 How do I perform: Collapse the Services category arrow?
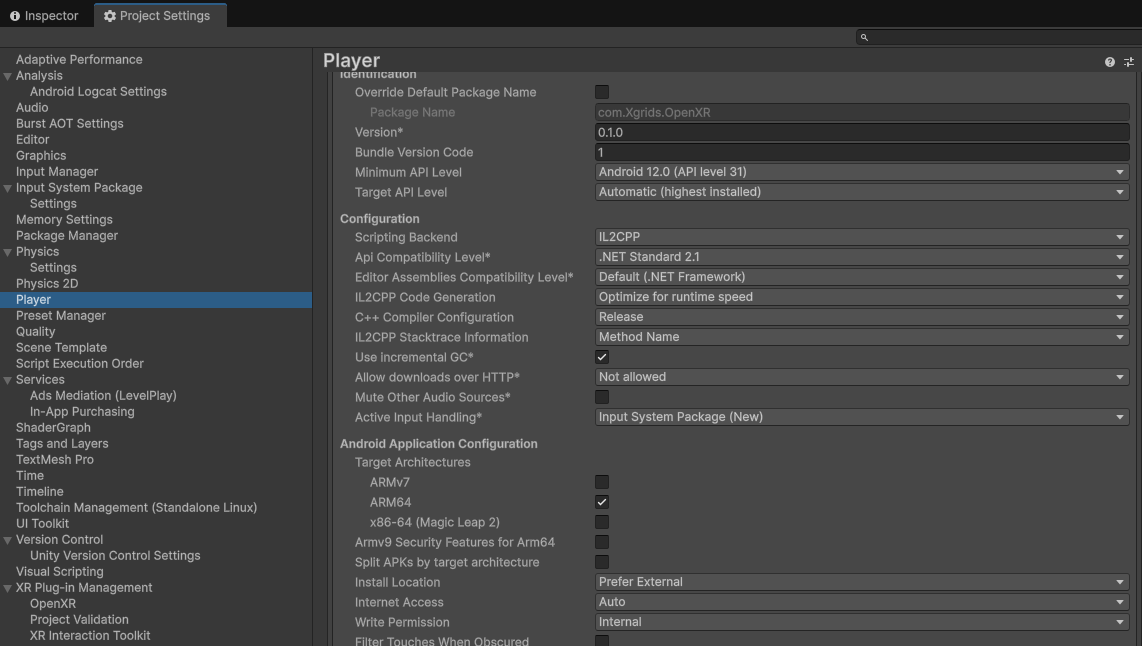[x=7, y=379]
